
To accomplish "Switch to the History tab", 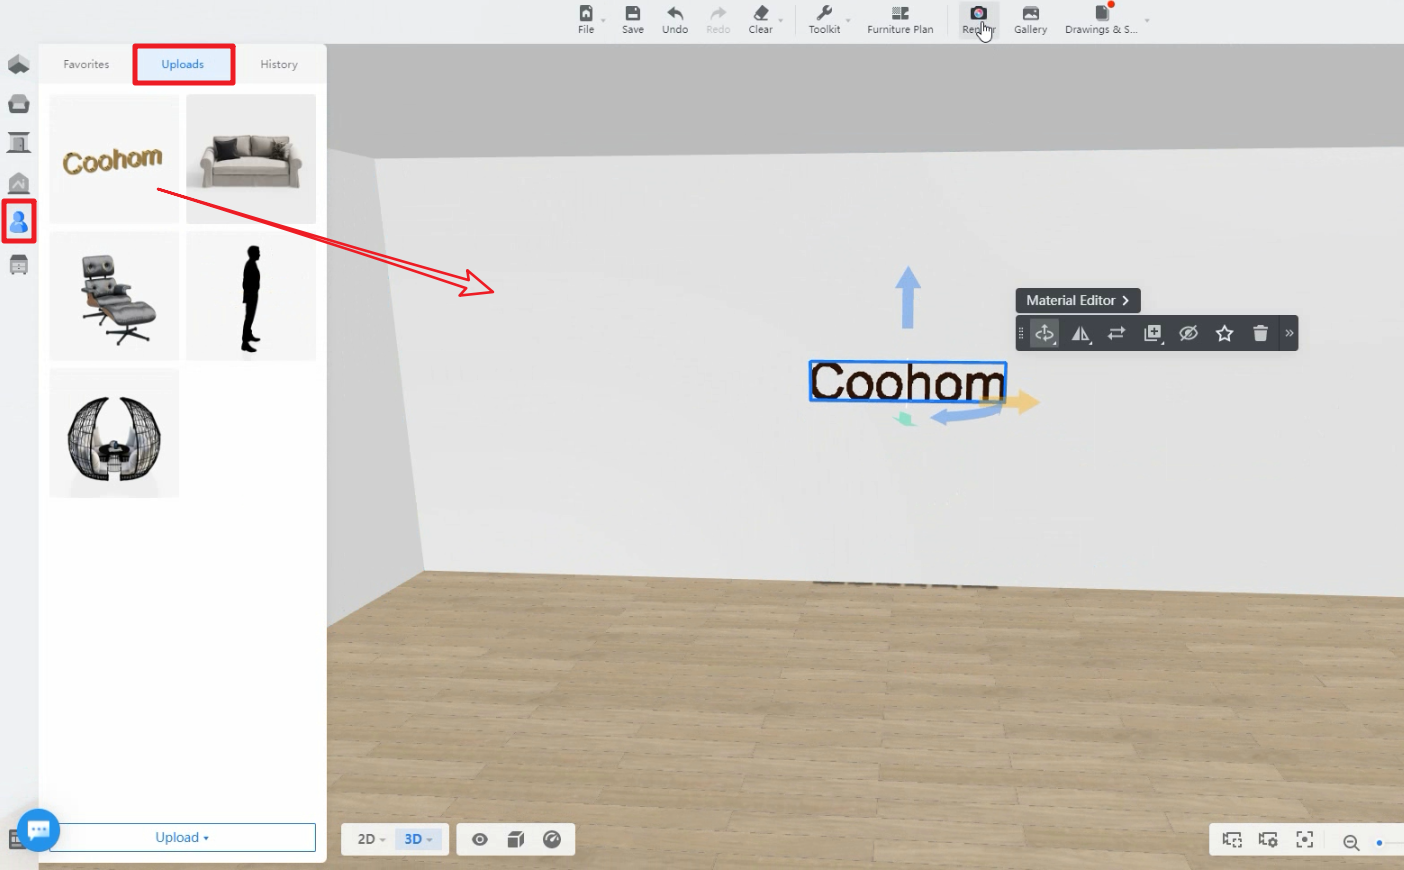I will tap(279, 65).
